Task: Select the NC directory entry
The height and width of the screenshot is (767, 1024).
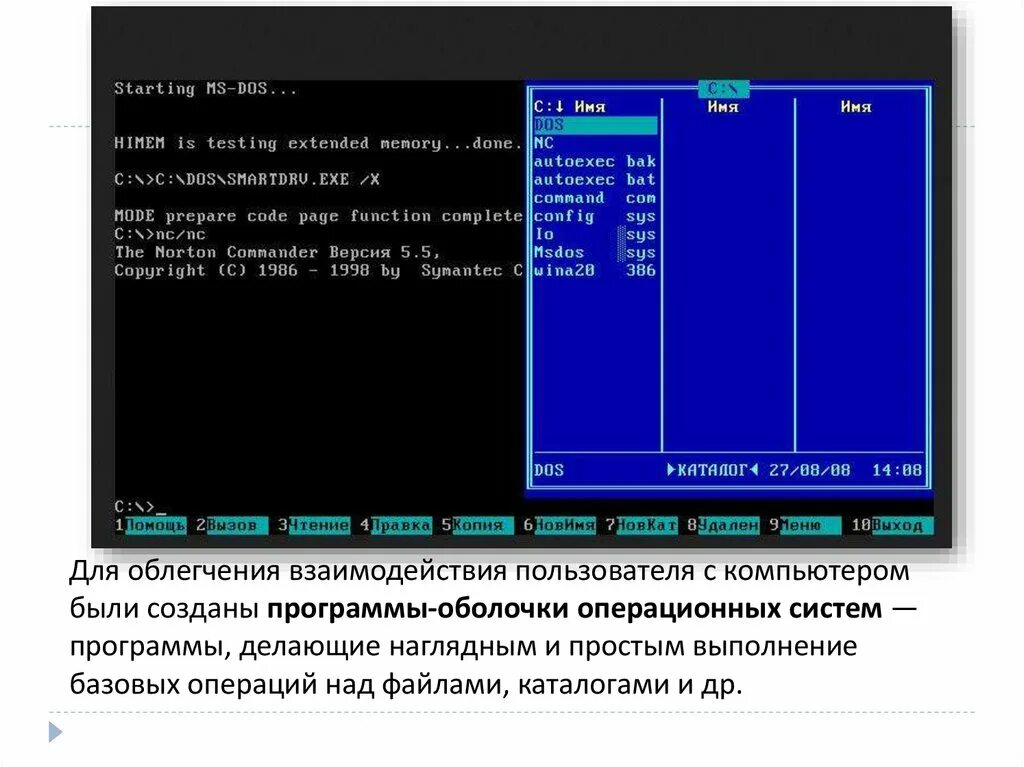Action: pos(595,143)
